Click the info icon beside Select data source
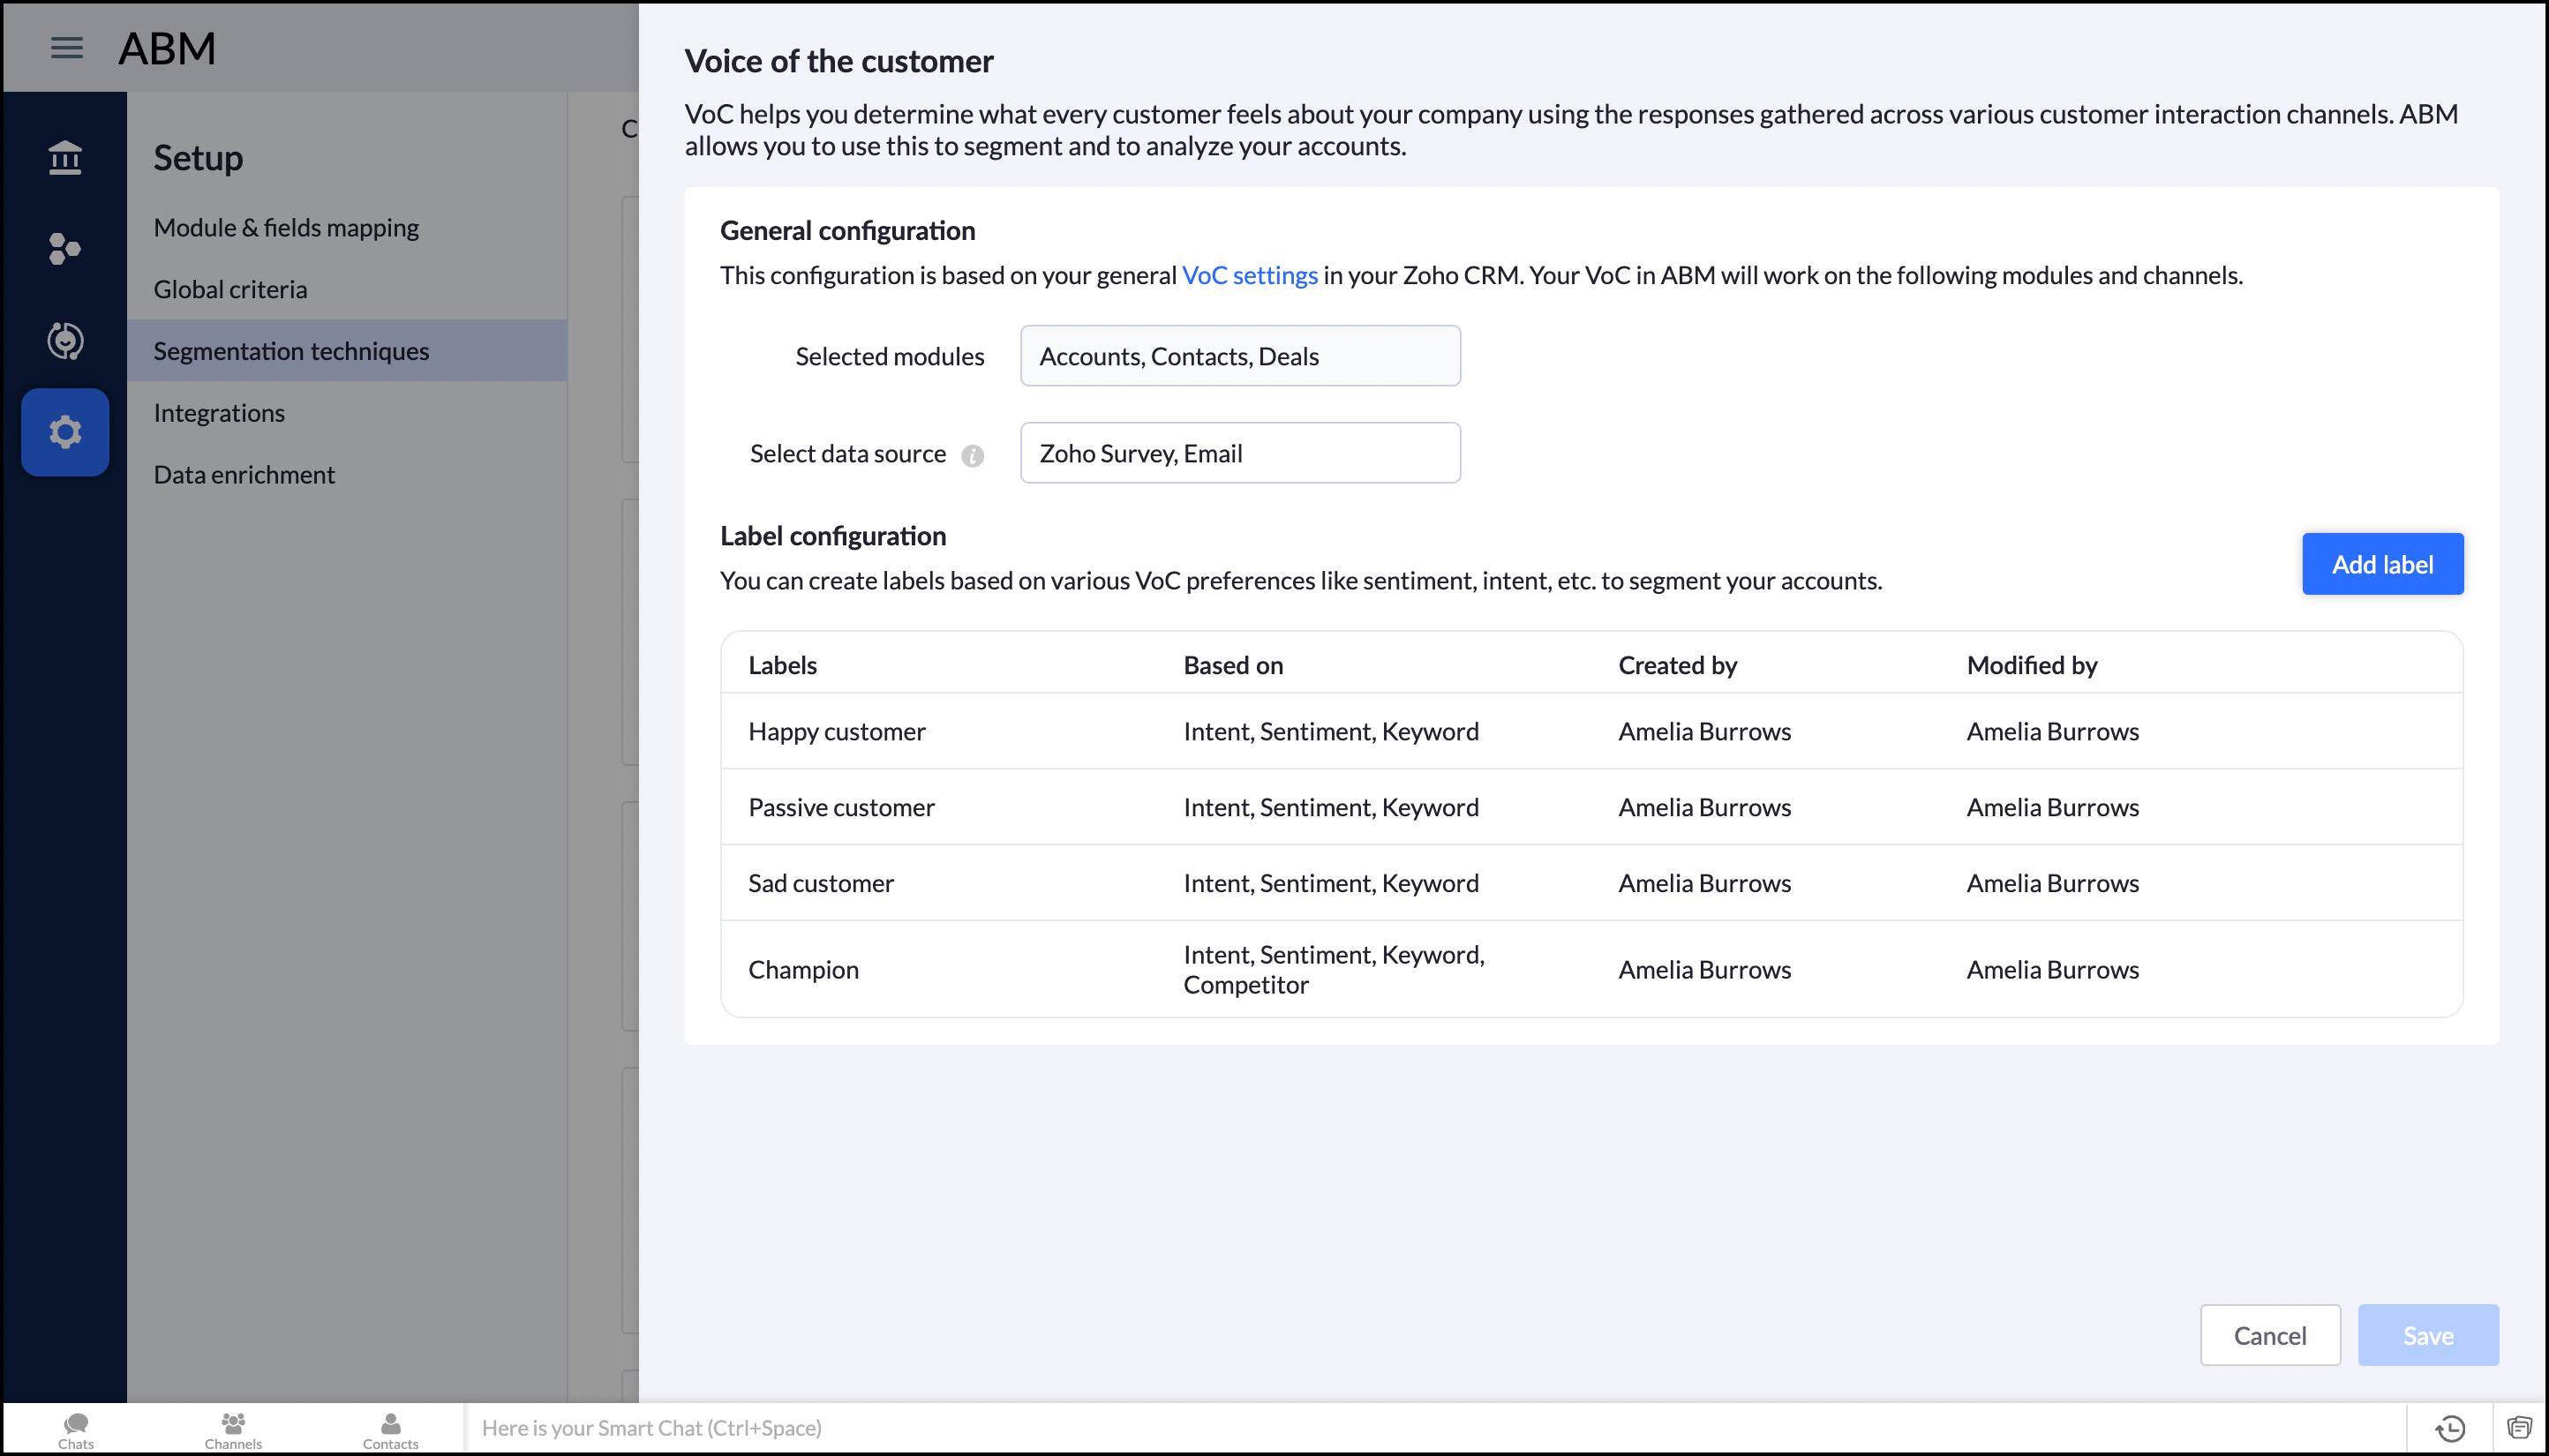2549x1456 pixels. click(972, 456)
